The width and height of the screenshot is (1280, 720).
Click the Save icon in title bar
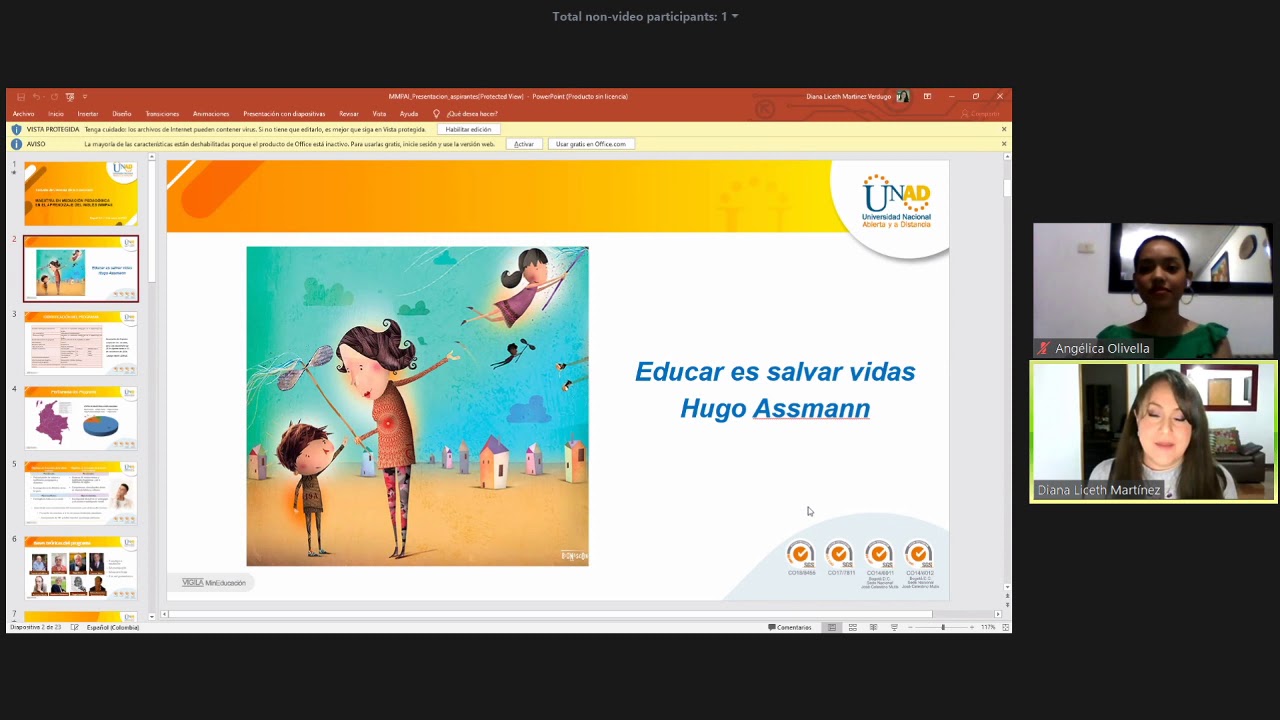[x=21, y=97]
